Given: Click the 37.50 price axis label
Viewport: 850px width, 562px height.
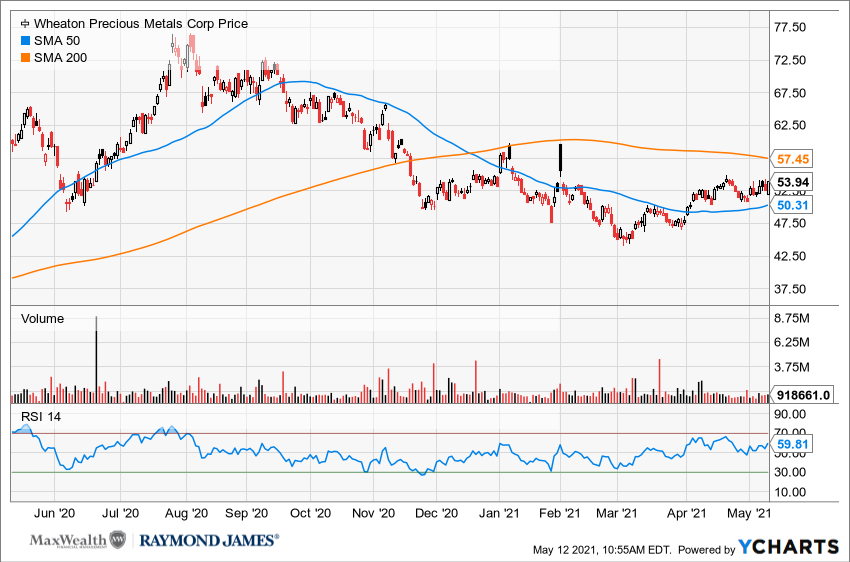Looking at the screenshot, I should [x=790, y=289].
